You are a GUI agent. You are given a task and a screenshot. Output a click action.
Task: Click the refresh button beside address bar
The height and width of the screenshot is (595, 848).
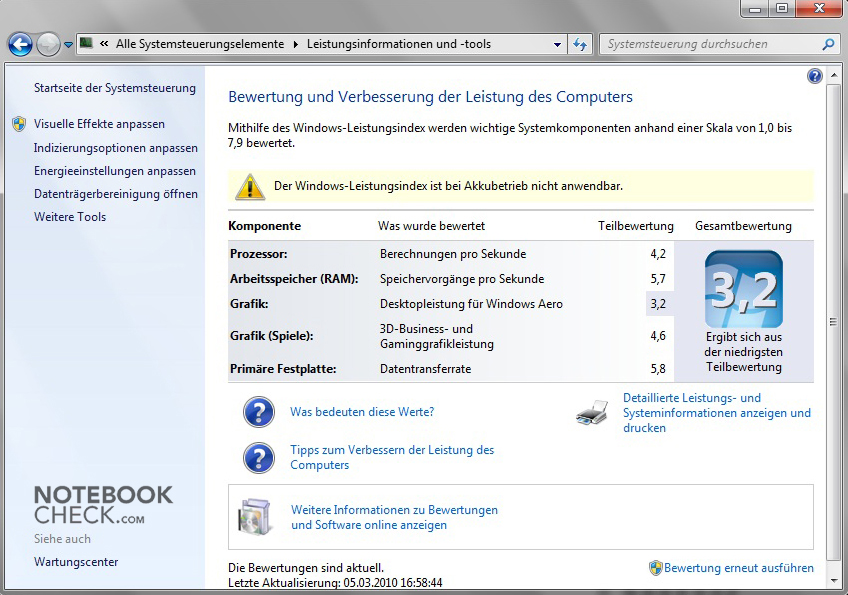[x=580, y=44]
